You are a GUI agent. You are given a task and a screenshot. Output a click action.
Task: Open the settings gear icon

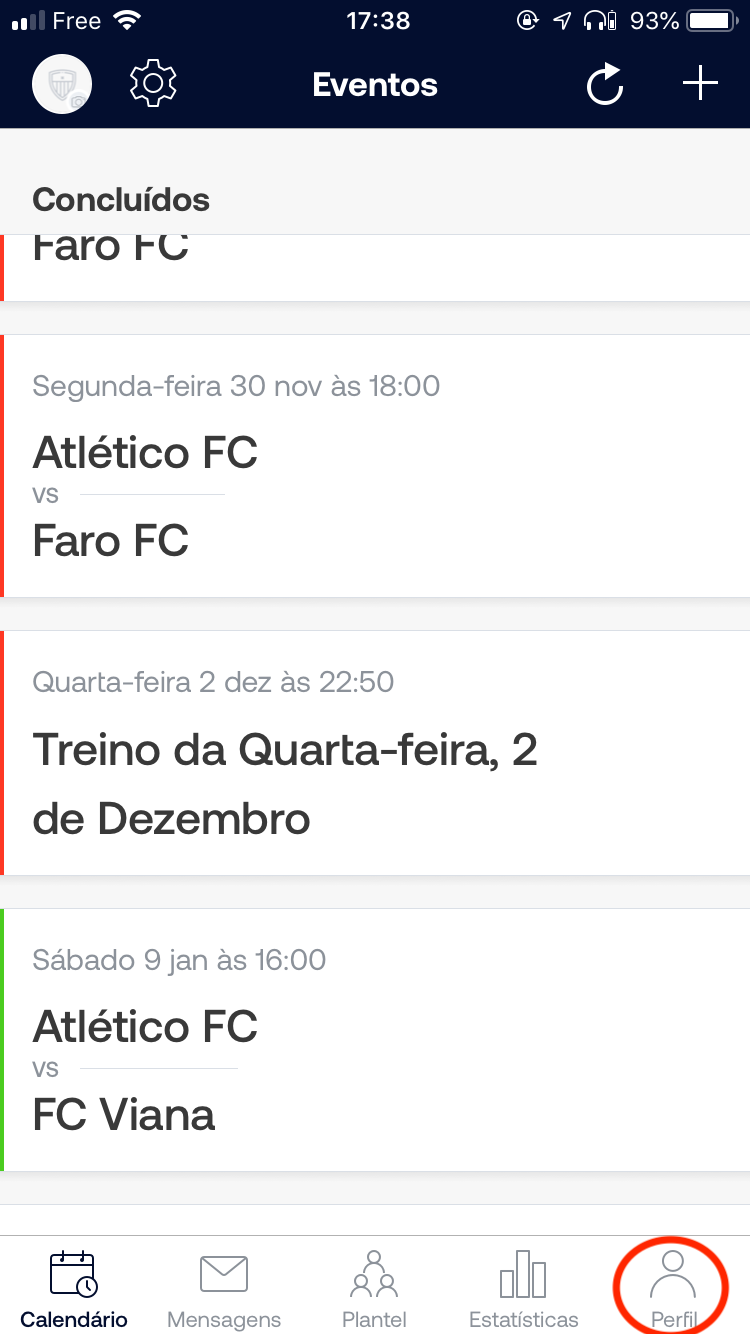point(153,84)
